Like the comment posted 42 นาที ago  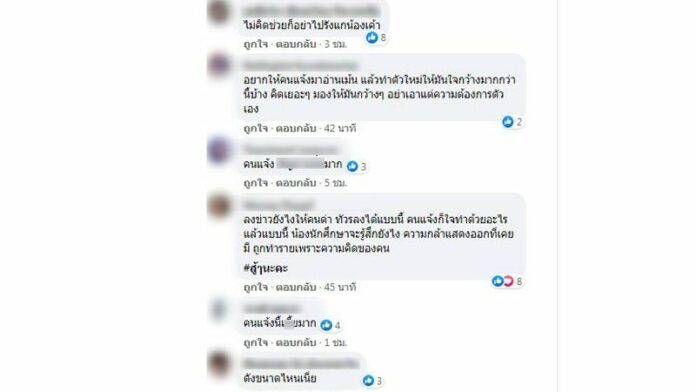click(x=256, y=128)
